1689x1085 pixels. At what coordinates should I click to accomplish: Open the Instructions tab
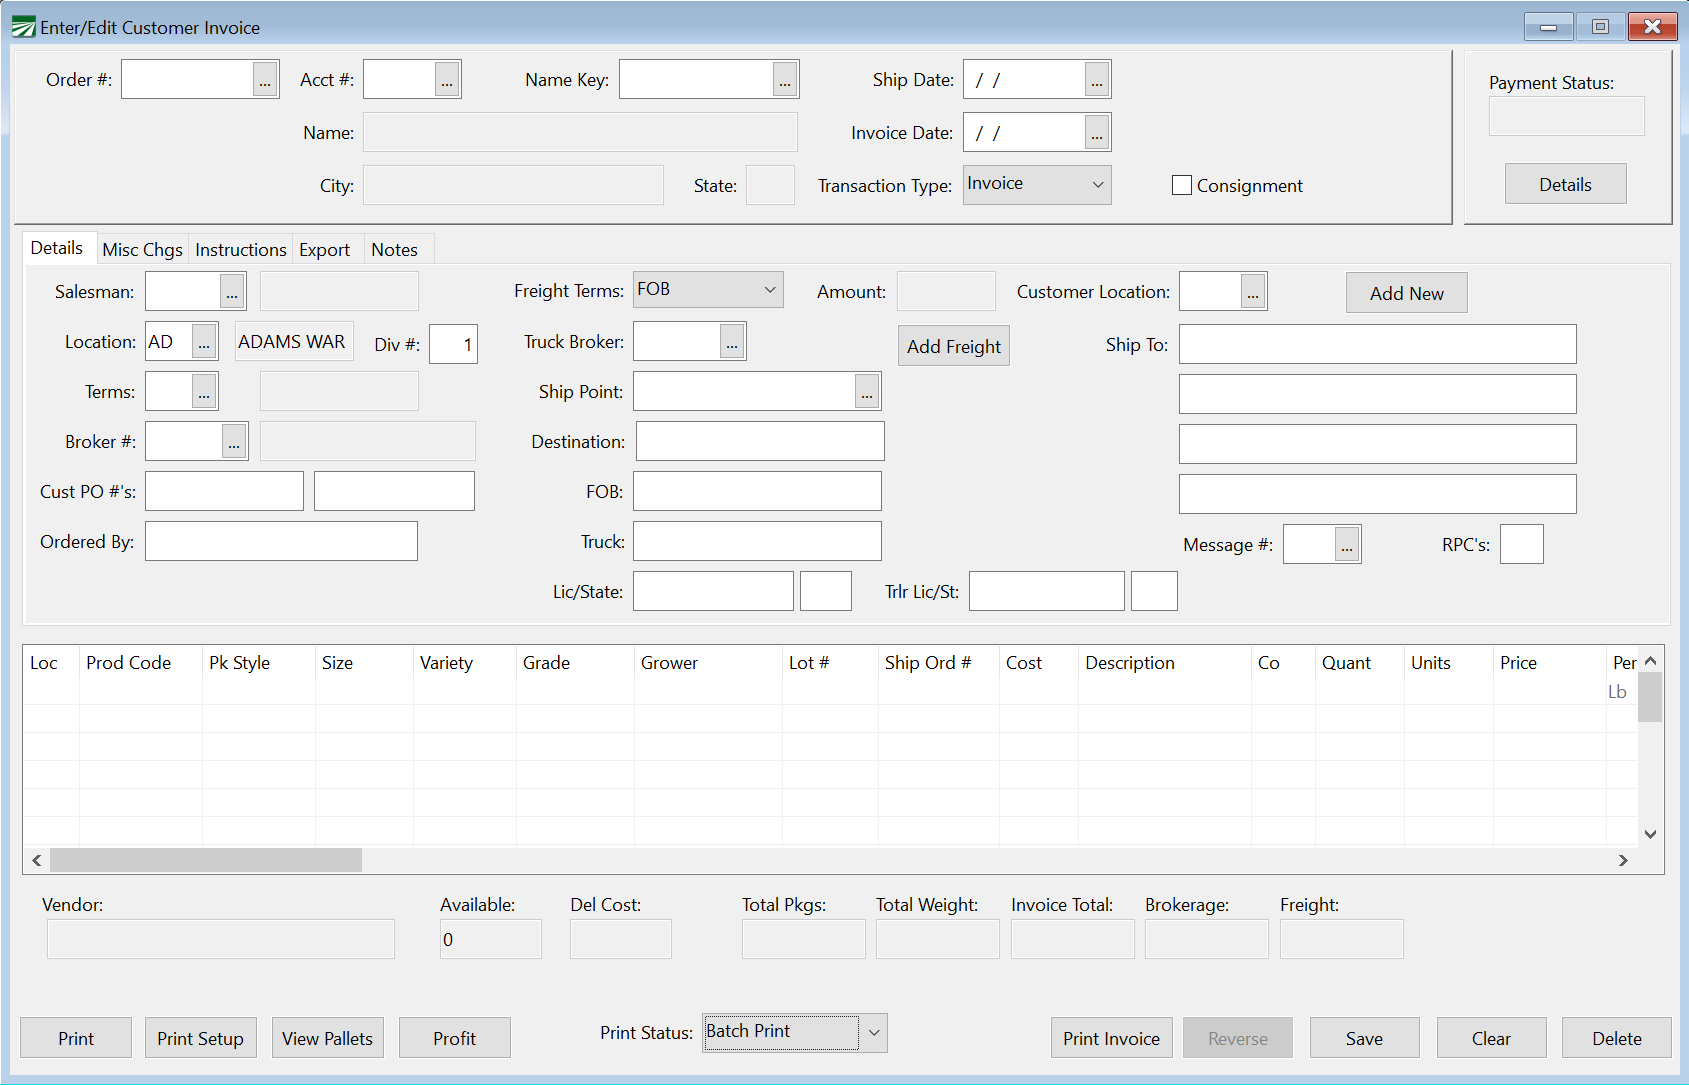pyautogui.click(x=240, y=250)
